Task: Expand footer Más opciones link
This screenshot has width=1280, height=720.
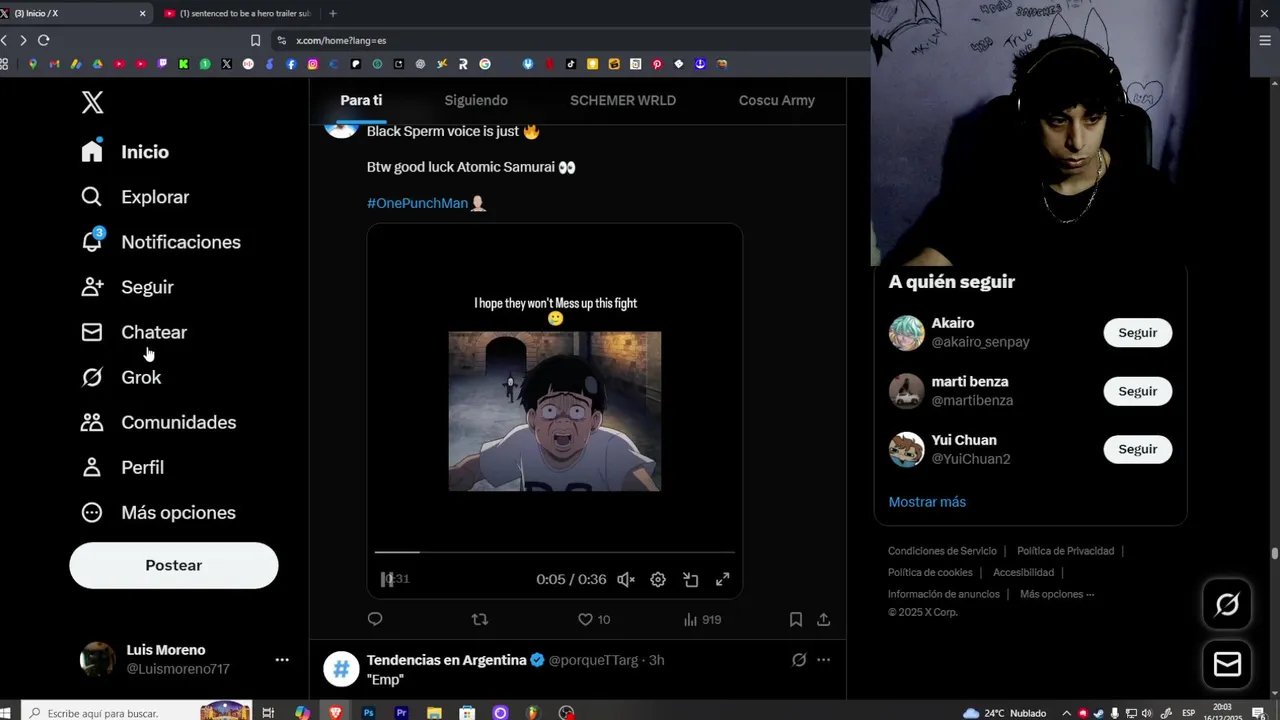Action: 1057,594
